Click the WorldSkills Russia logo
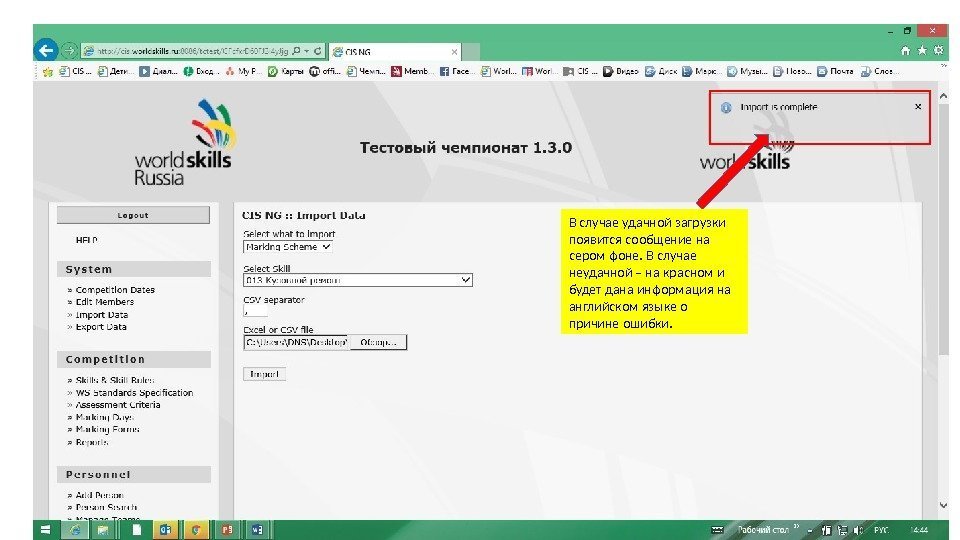 coord(183,143)
